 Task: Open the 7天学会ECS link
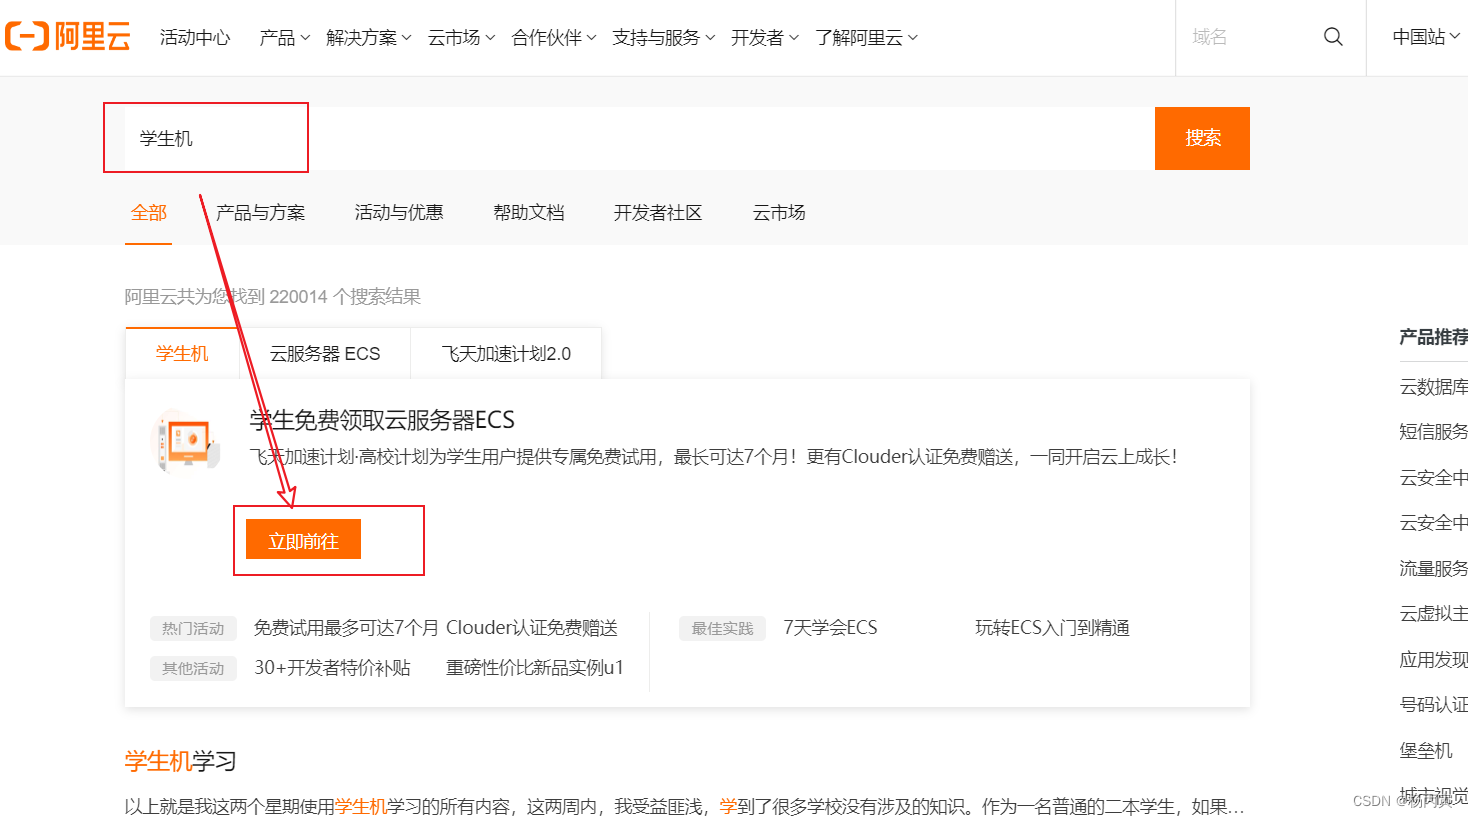[830, 628]
